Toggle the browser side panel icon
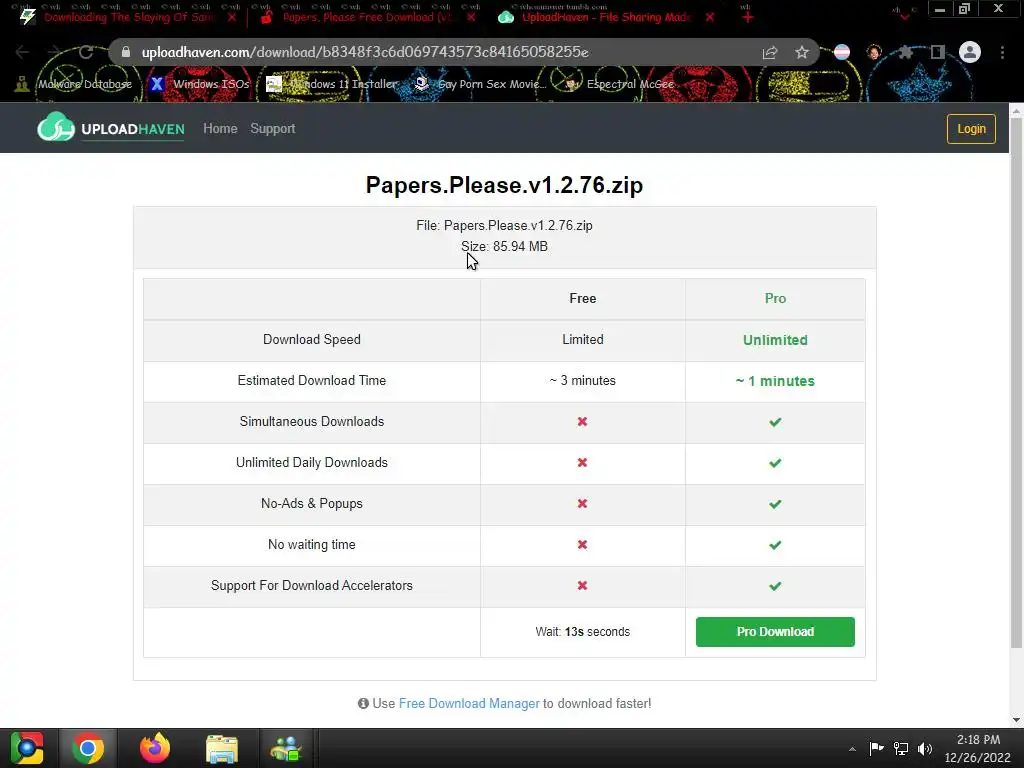Viewport: 1024px width, 768px height. click(x=937, y=52)
